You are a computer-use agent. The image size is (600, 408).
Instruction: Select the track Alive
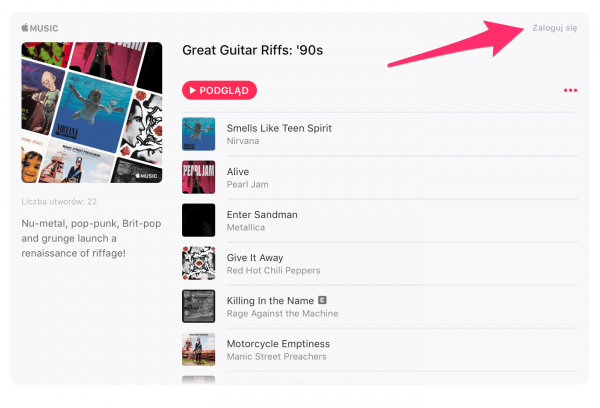[x=238, y=171]
